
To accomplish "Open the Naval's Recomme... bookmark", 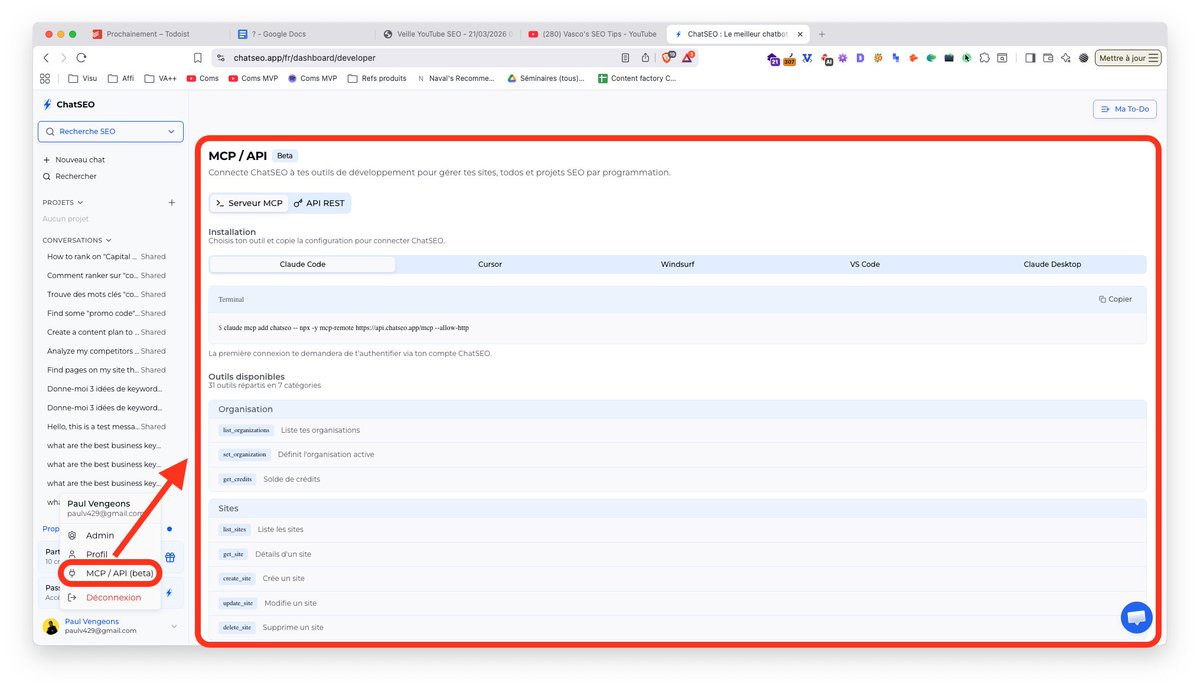I will pos(456,78).
